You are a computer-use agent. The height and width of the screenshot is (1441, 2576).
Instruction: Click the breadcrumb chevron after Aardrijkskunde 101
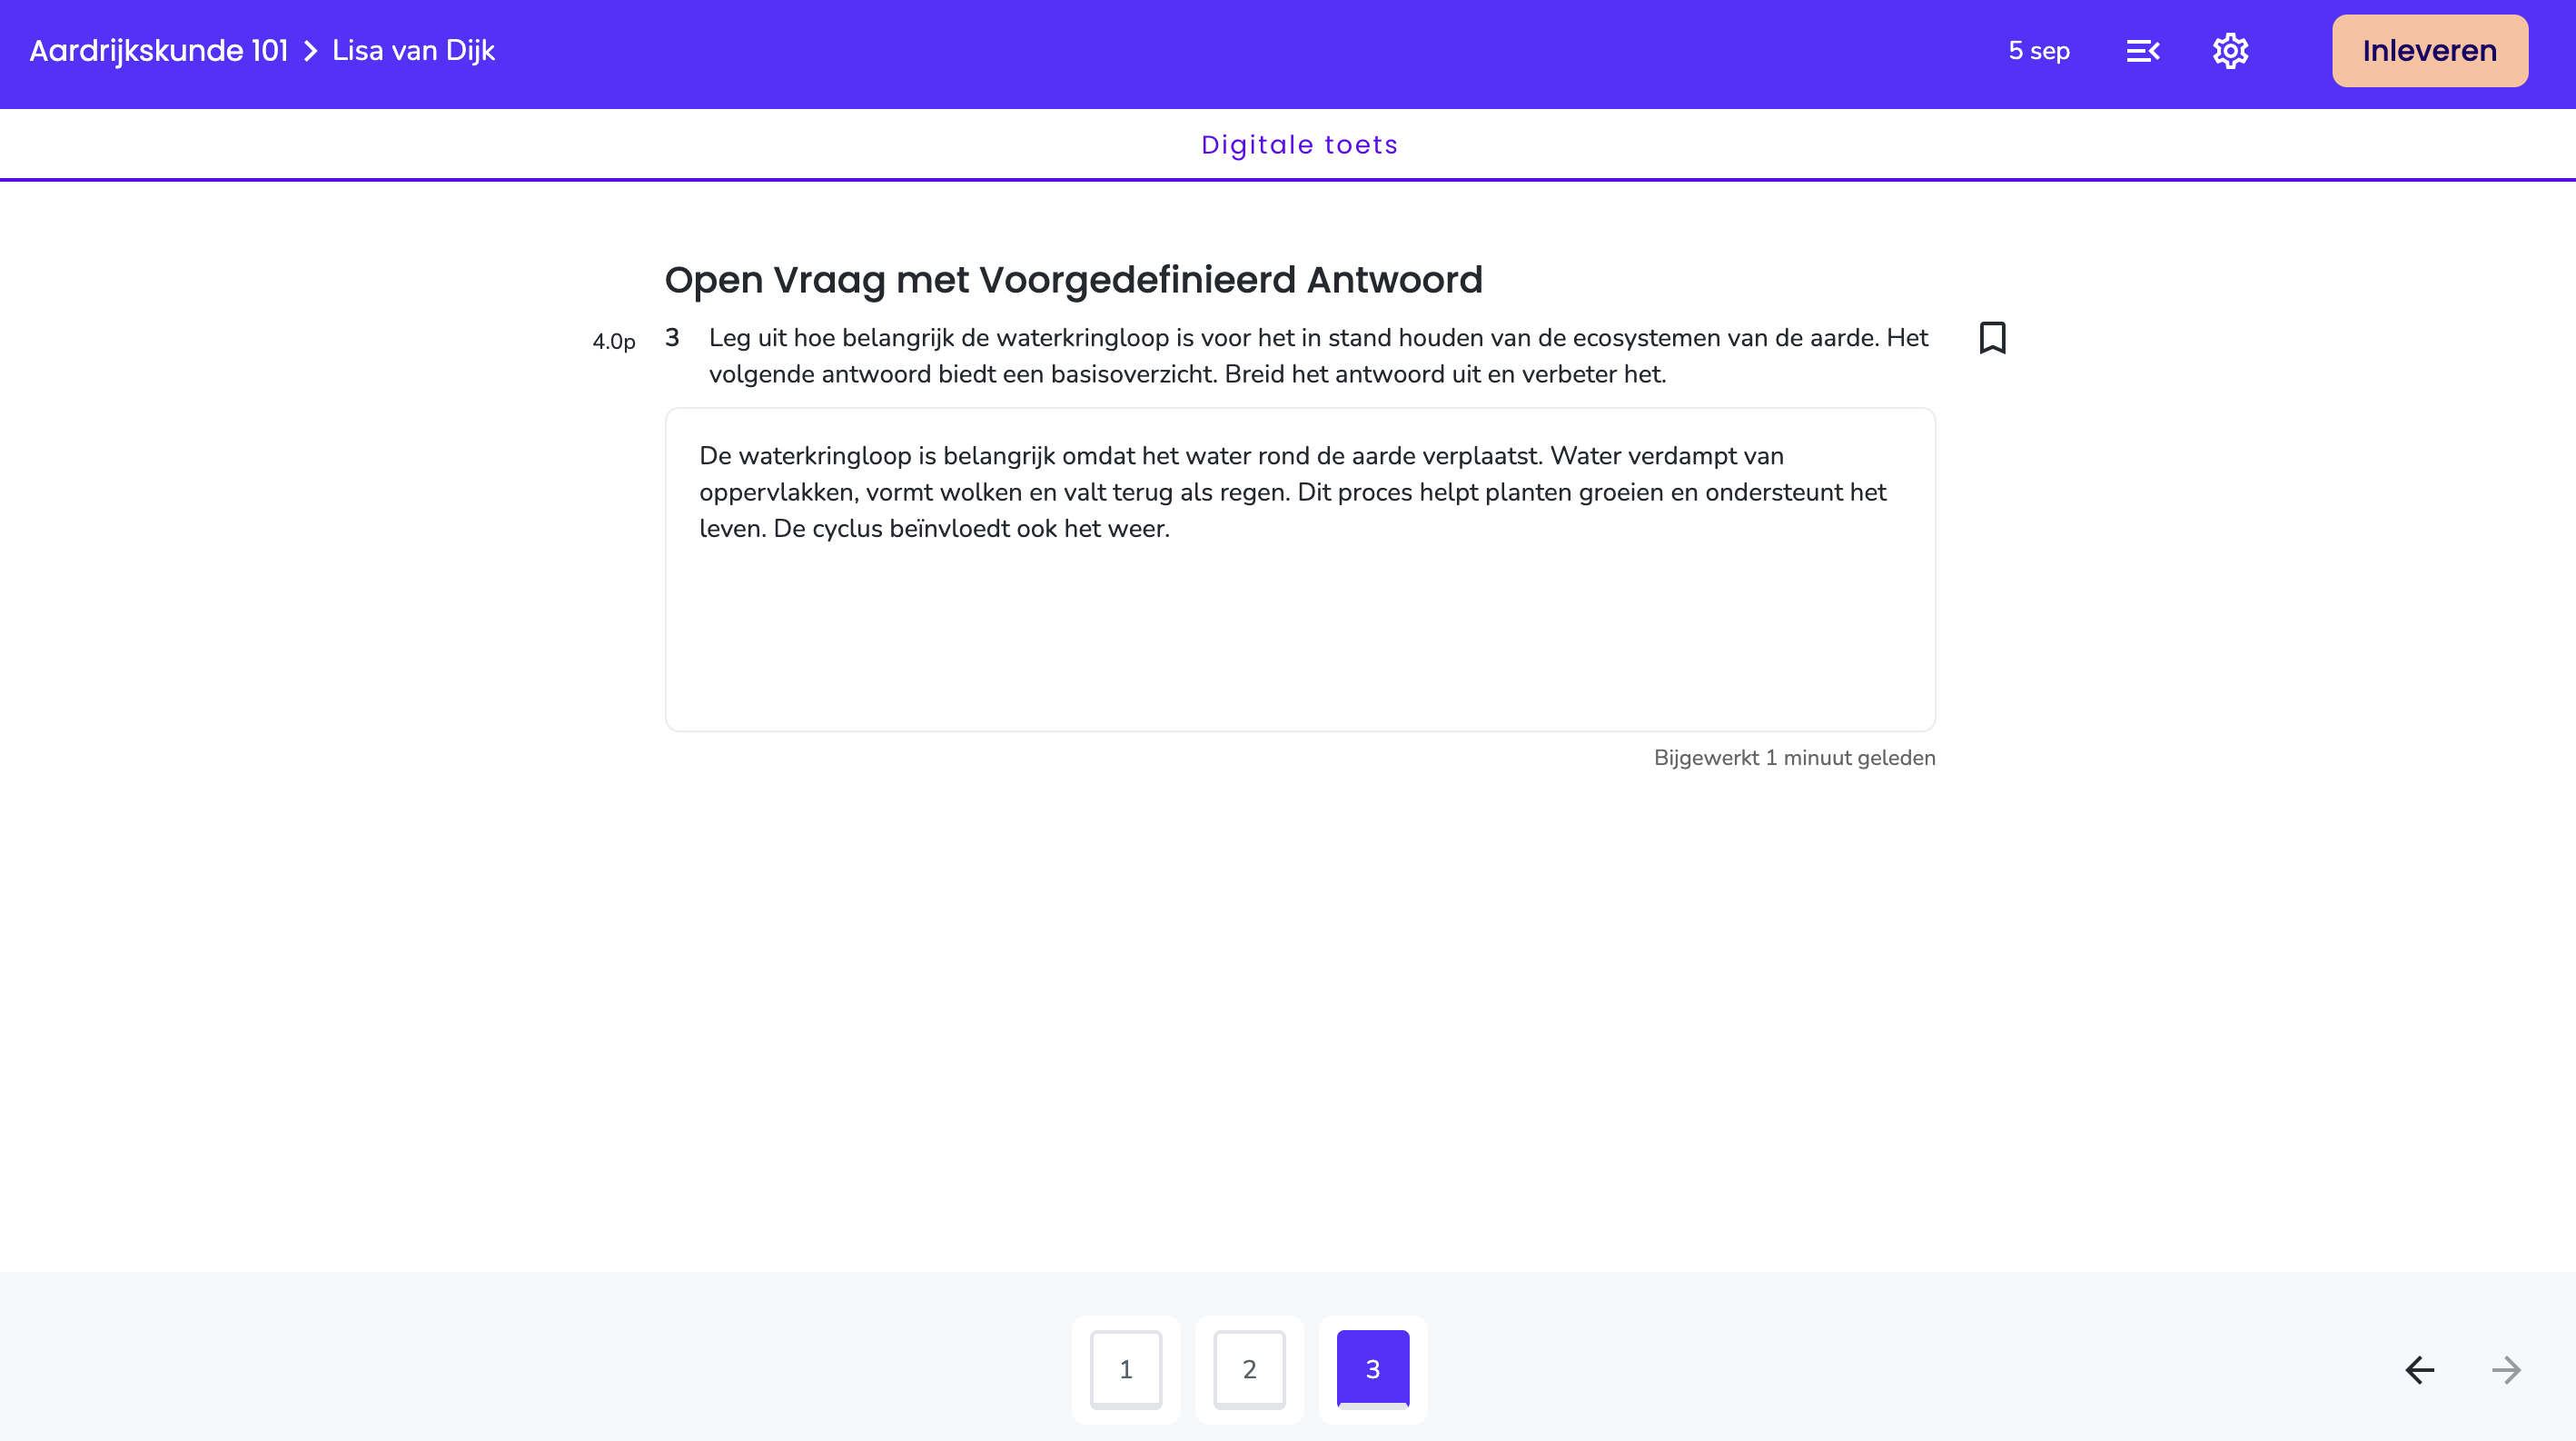coord(310,51)
